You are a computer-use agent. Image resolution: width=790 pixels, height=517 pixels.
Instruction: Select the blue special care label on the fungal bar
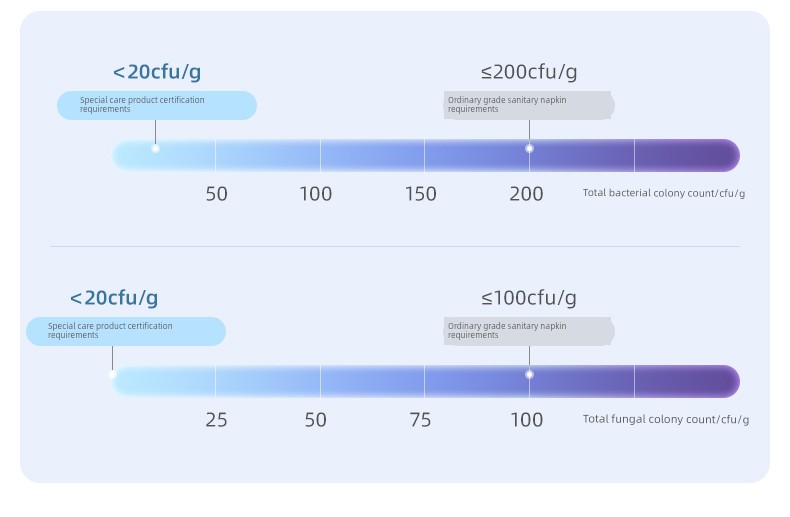coord(126,331)
